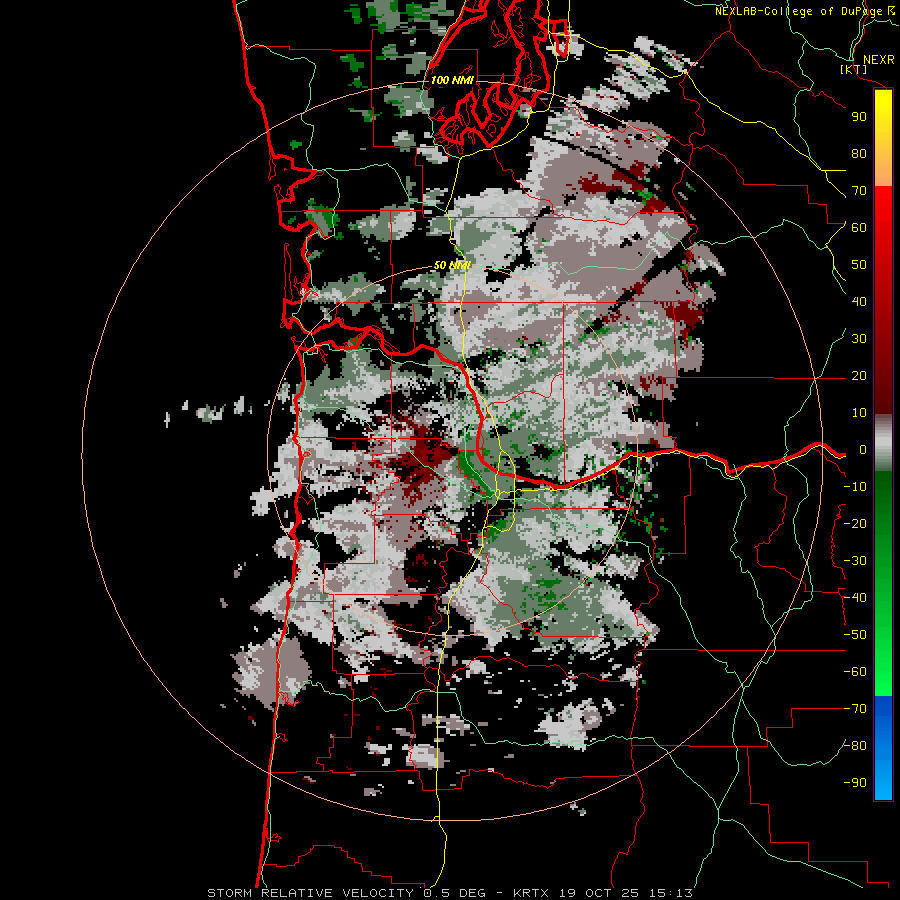Click the 70 value on the velocity scale
Screen dimensions: 900x900
pyautogui.click(x=859, y=191)
